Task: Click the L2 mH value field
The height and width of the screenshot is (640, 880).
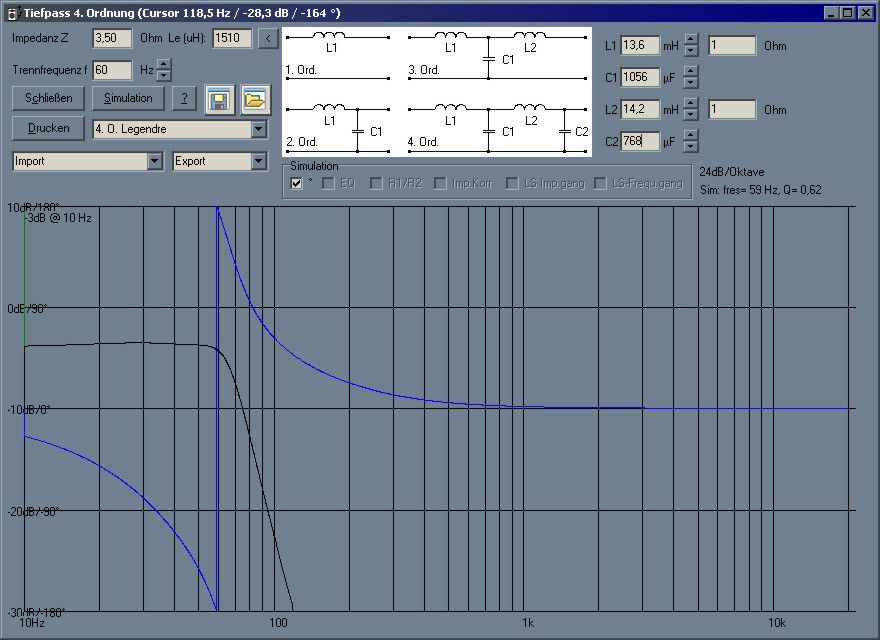Action: coord(640,109)
